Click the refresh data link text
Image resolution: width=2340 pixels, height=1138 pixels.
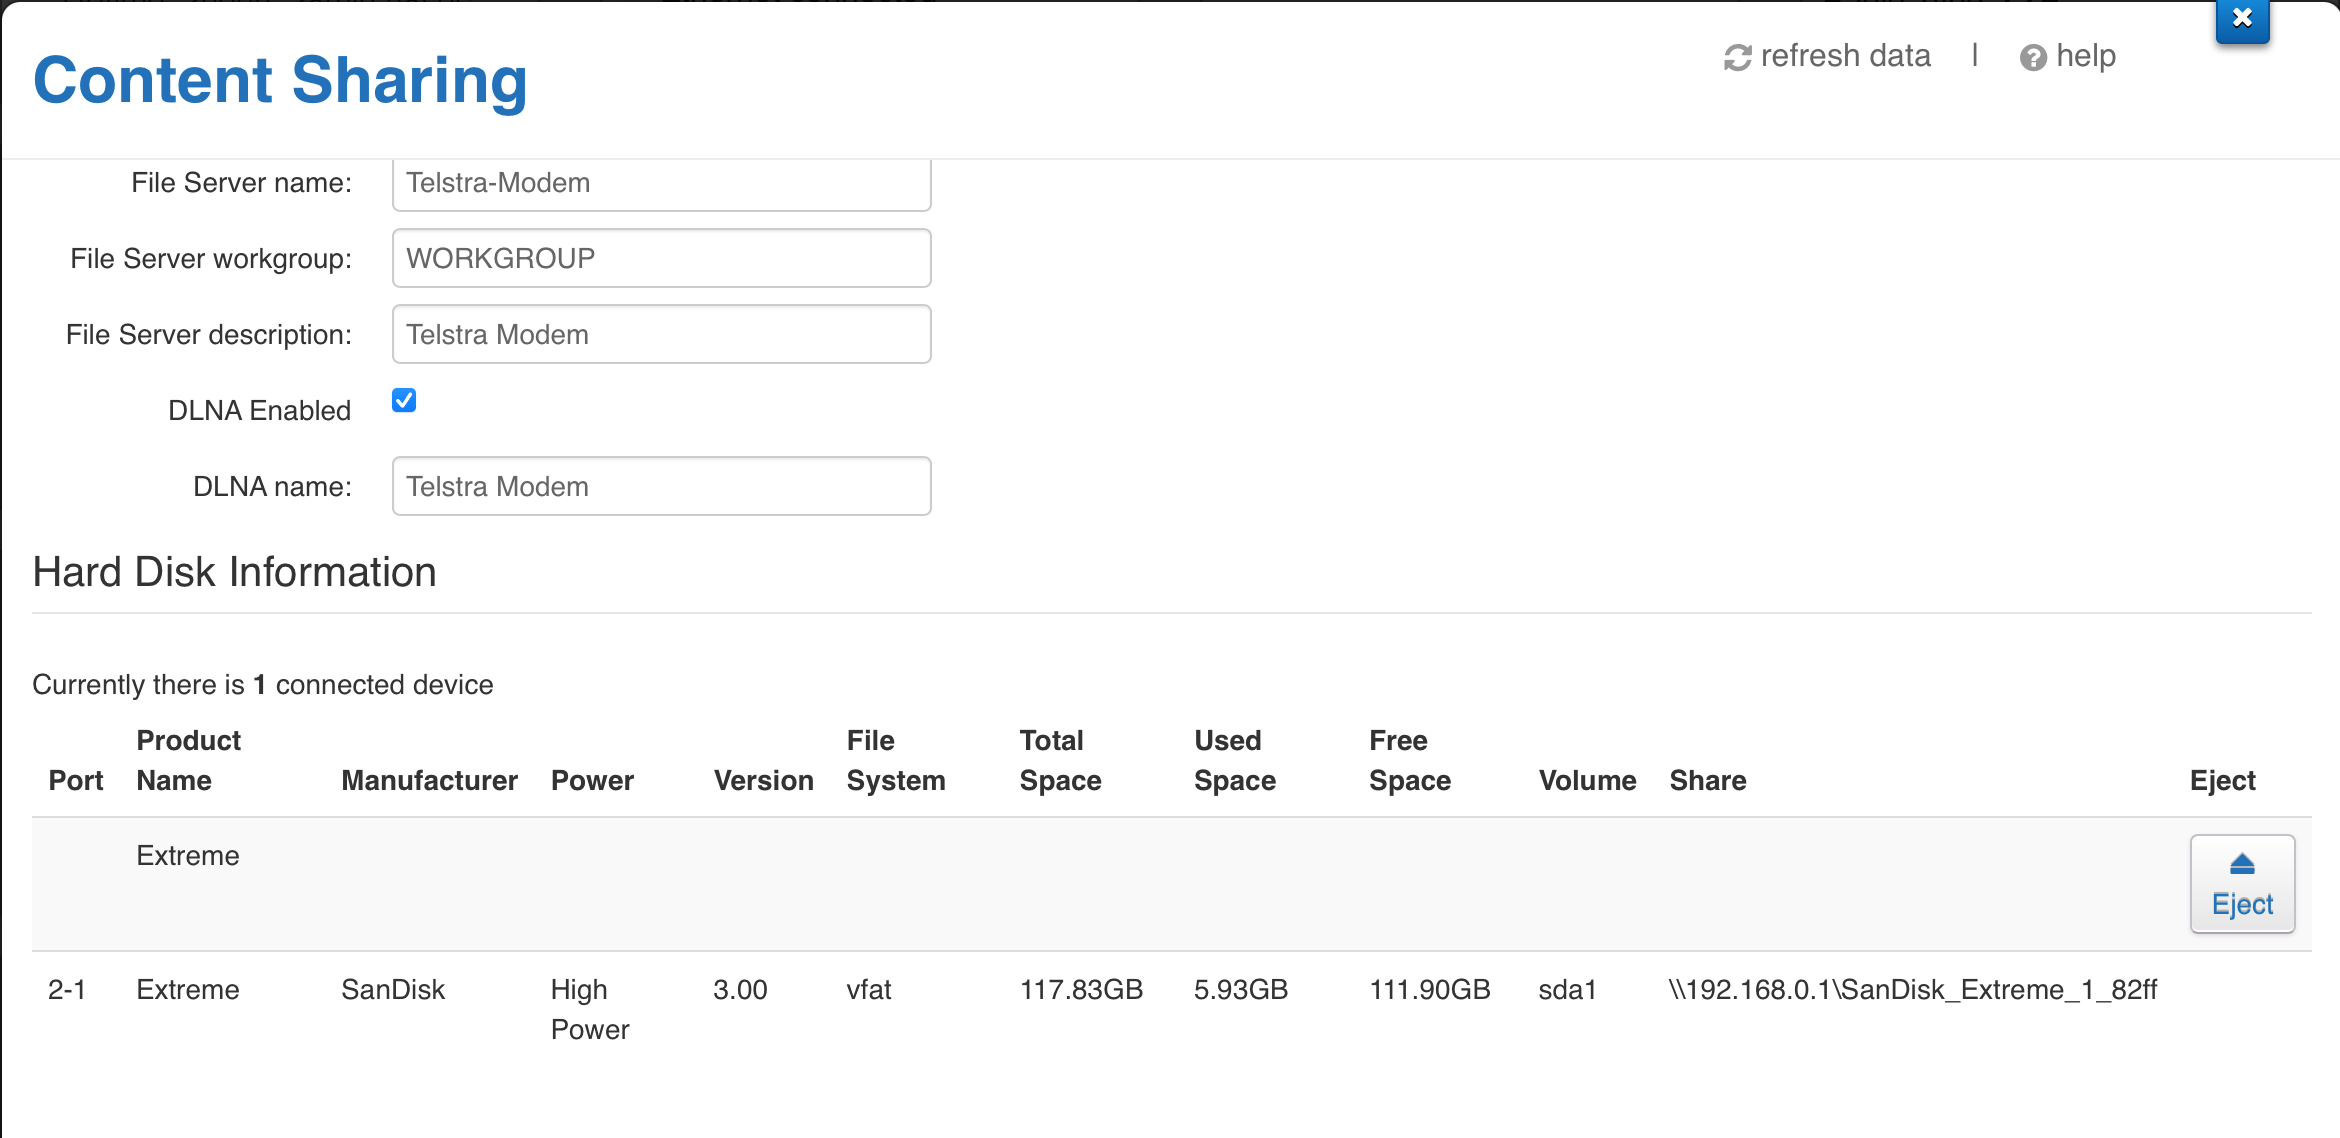1845,56
